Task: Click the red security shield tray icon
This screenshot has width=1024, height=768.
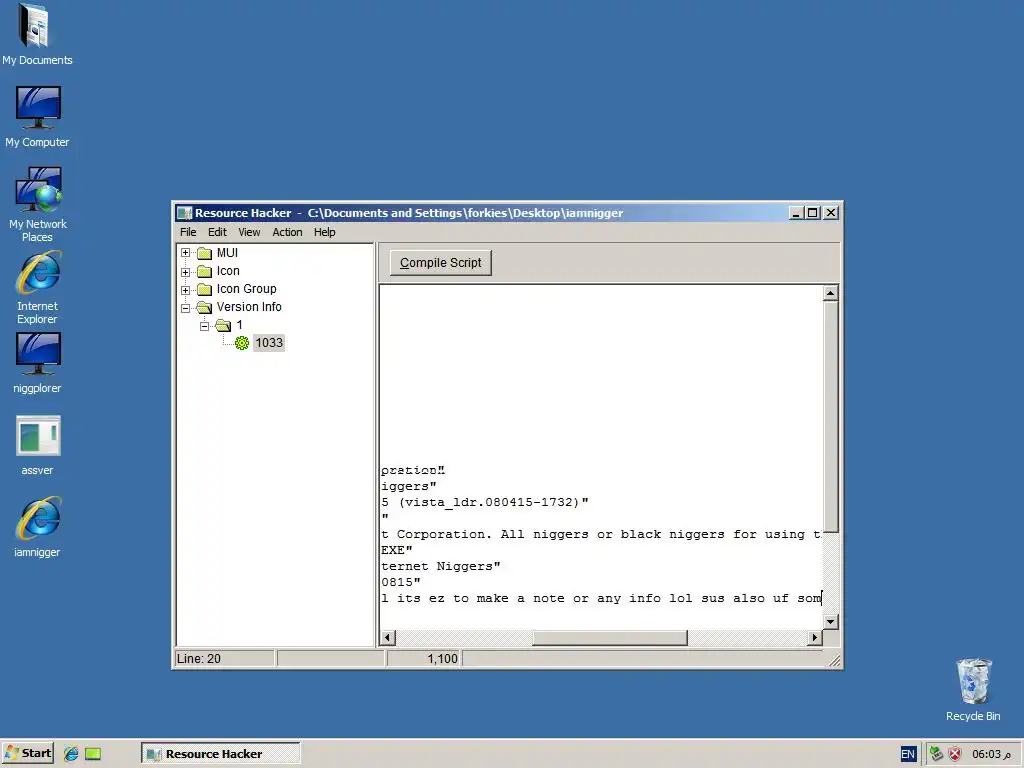Action: click(x=955, y=754)
